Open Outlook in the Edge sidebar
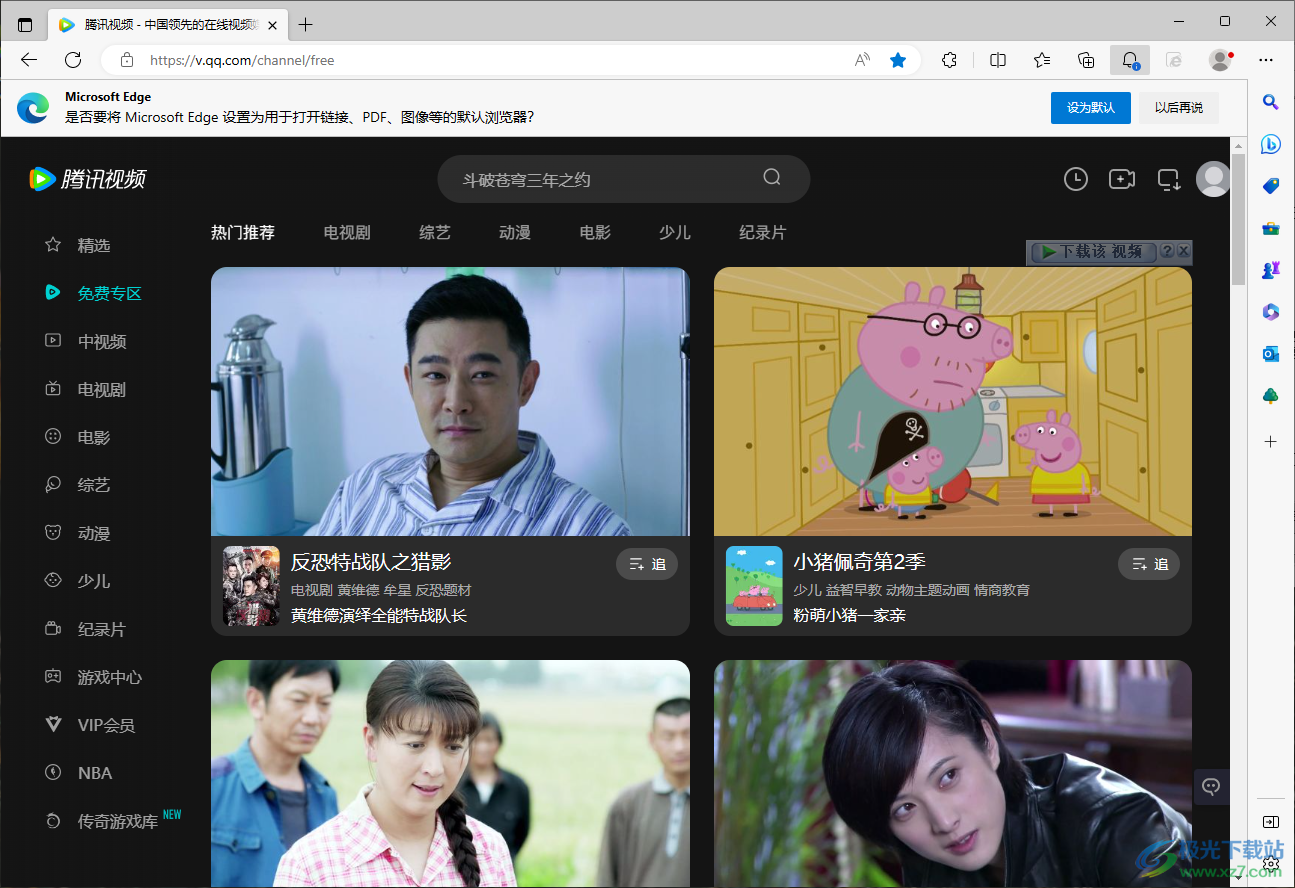Screen dimensions: 1295x888 [x=1270, y=354]
